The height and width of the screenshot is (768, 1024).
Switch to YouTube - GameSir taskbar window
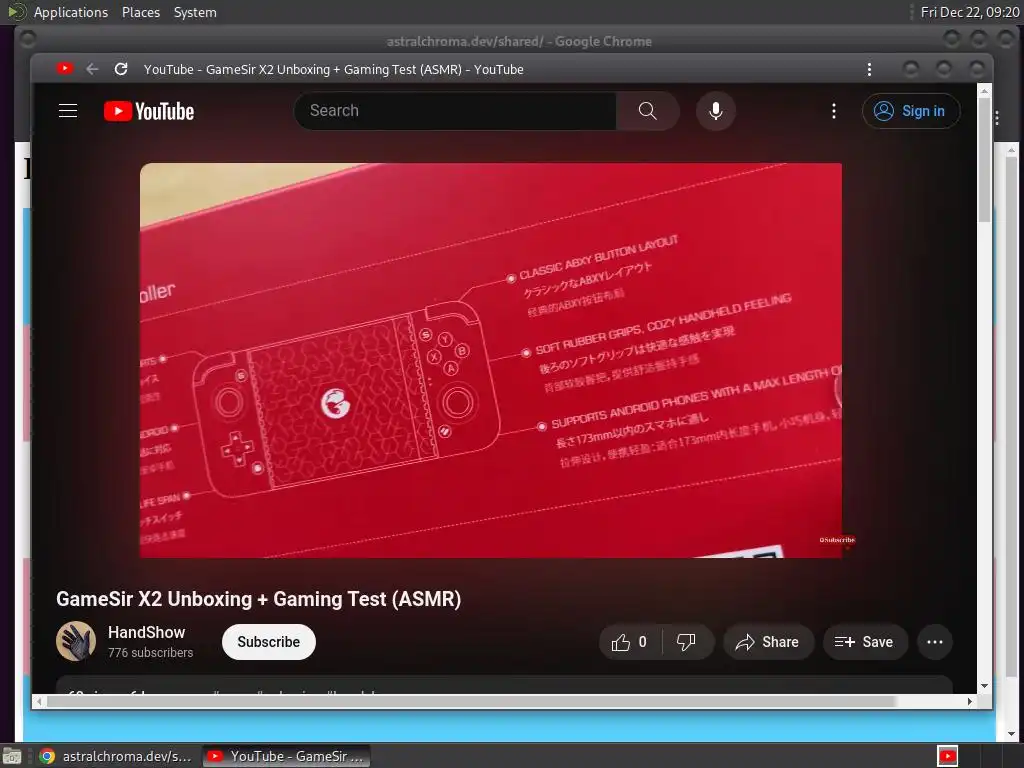286,756
